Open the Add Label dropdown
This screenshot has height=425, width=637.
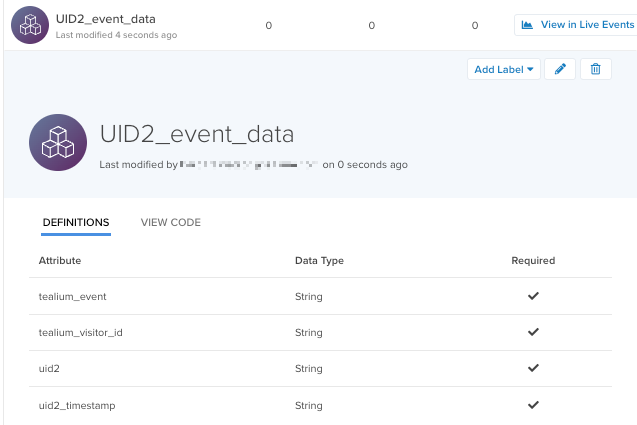tap(504, 69)
